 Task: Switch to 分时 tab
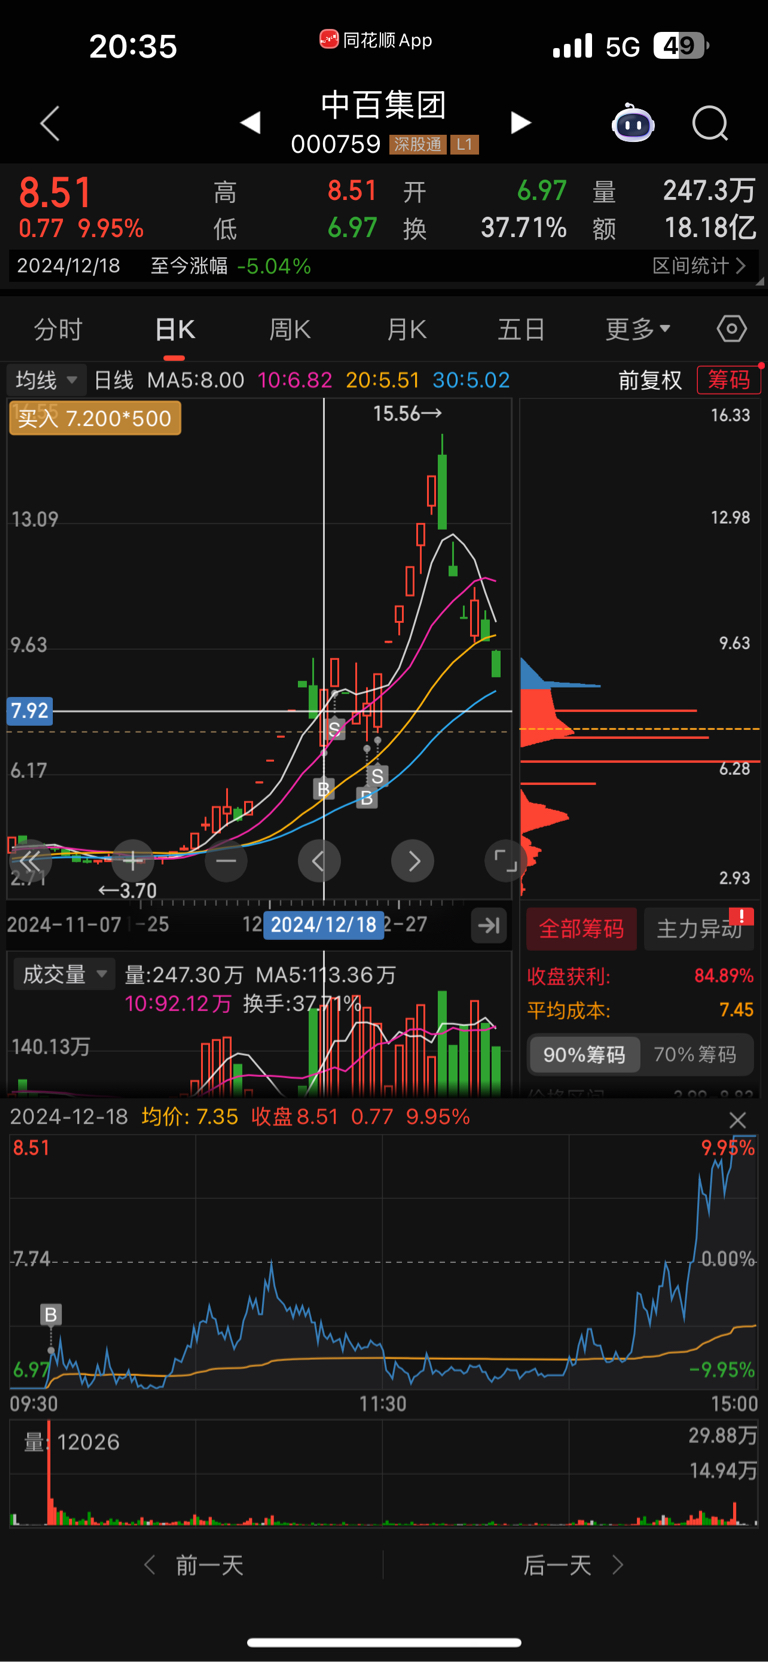click(x=58, y=329)
